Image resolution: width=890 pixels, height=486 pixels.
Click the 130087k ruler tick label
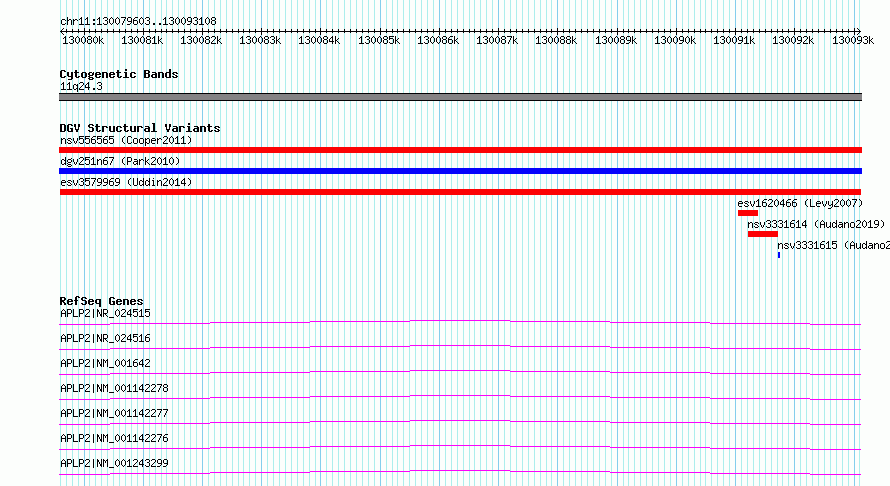coord(497,40)
